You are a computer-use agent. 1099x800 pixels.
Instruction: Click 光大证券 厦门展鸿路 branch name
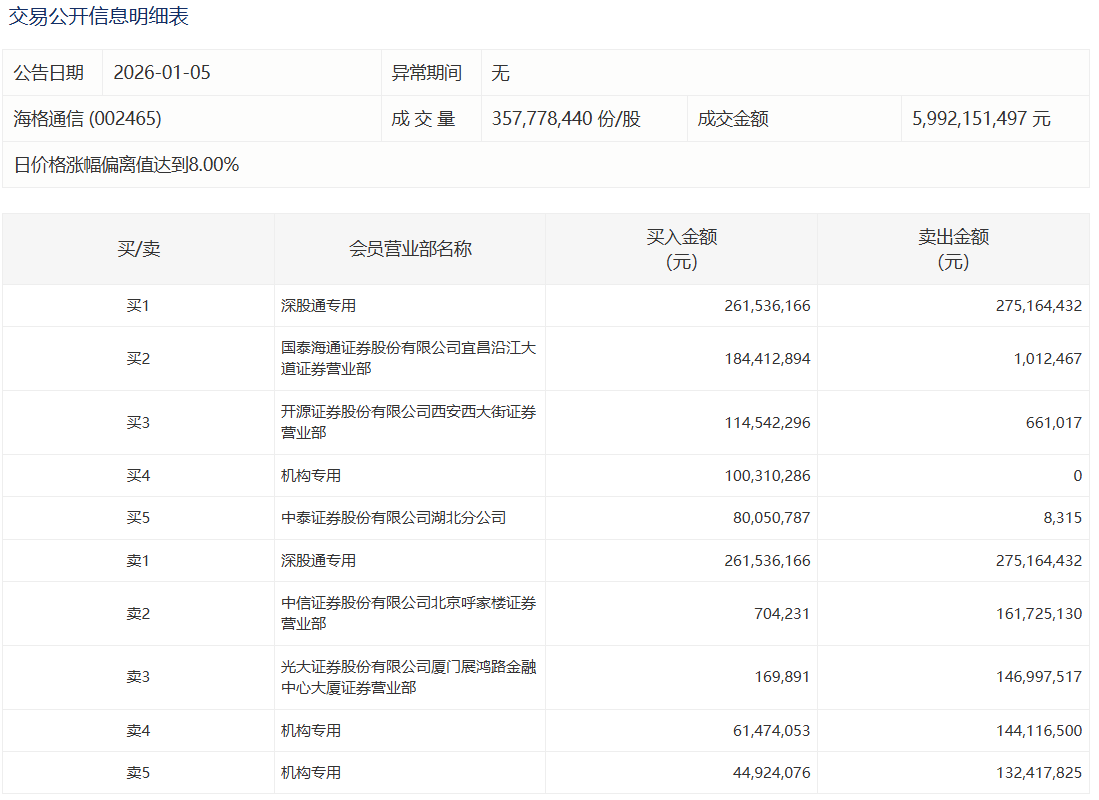click(408, 677)
